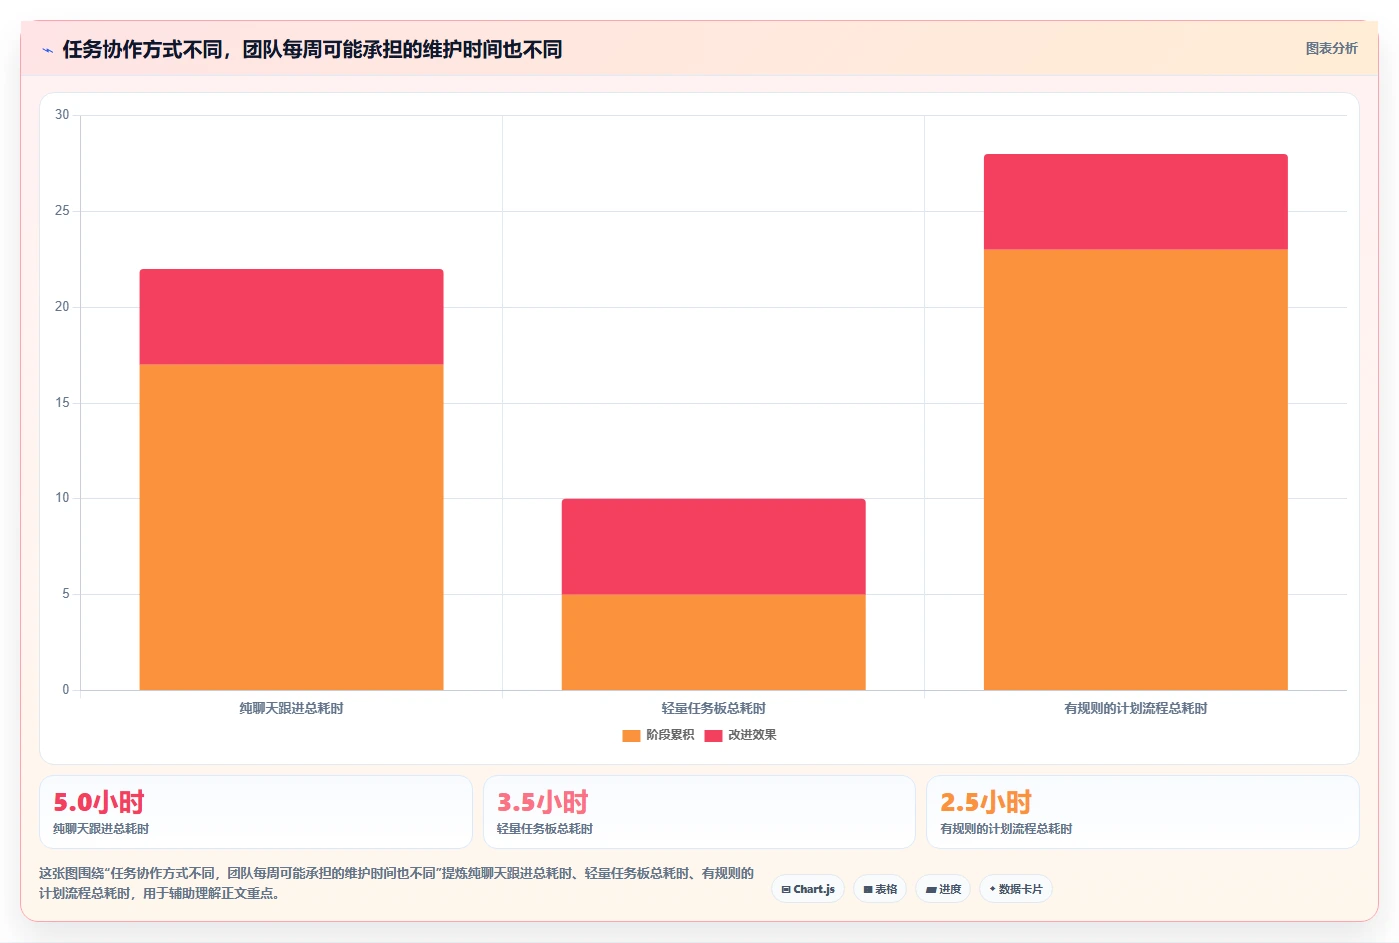Click y-axis tick label 0
Image resolution: width=1399 pixels, height=943 pixels.
(x=66, y=690)
